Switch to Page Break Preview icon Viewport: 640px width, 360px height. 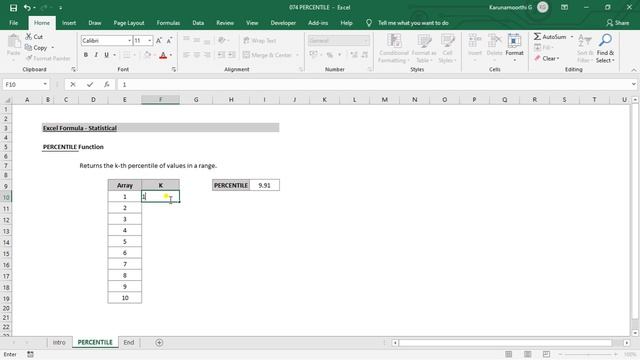[x=547, y=354]
